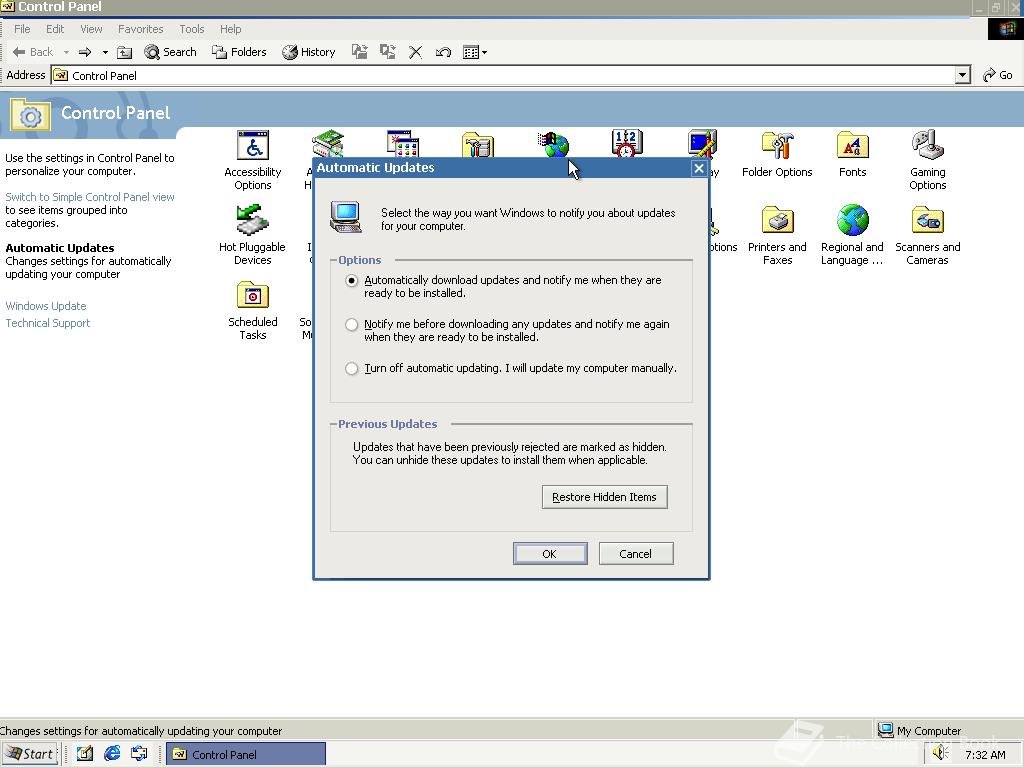The image size is (1024, 768).
Task: Open Regional and Language options icon
Action: (852, 235)
